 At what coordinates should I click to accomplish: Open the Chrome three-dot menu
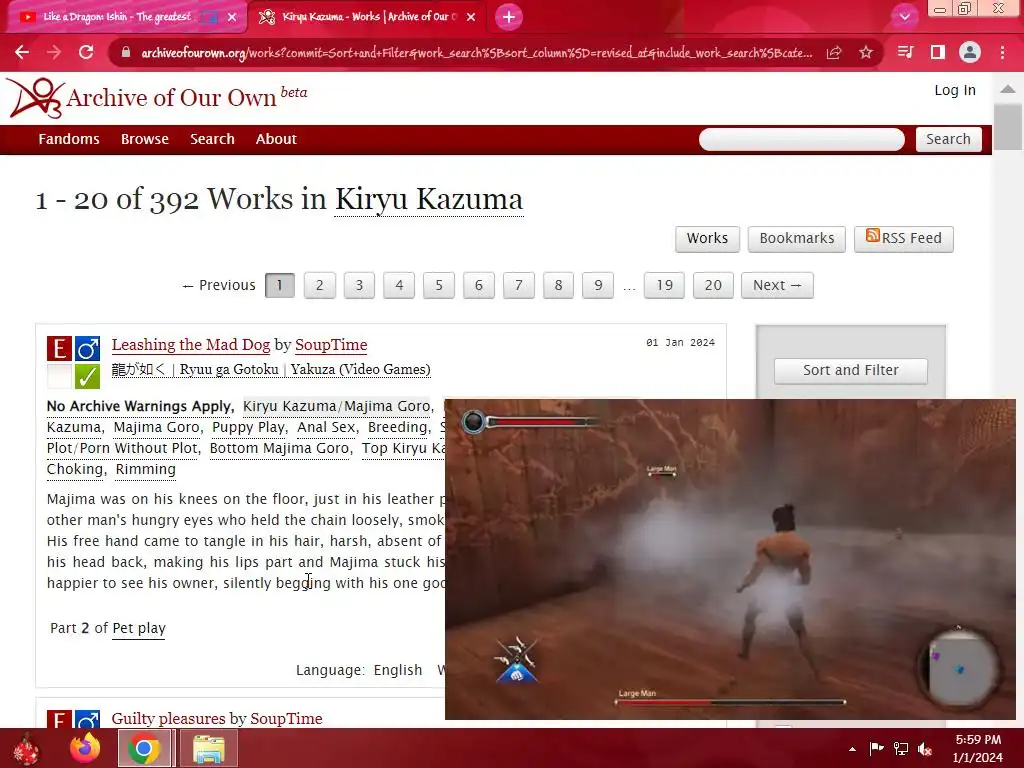coord(1002,52)
